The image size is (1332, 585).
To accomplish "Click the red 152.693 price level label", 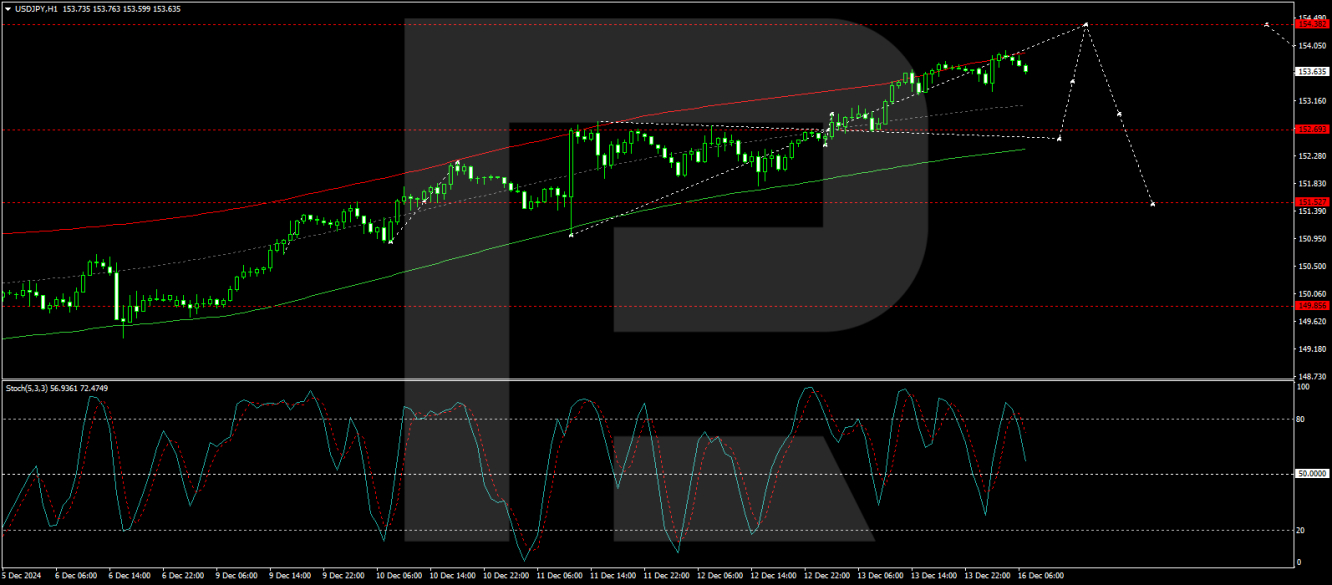I will (x=1311, y=129).
